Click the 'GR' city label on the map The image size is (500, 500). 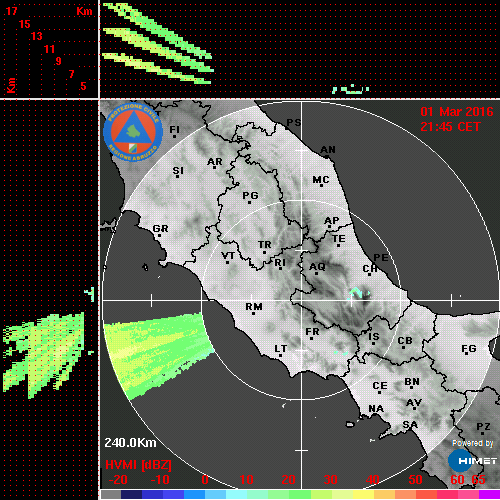160,229
